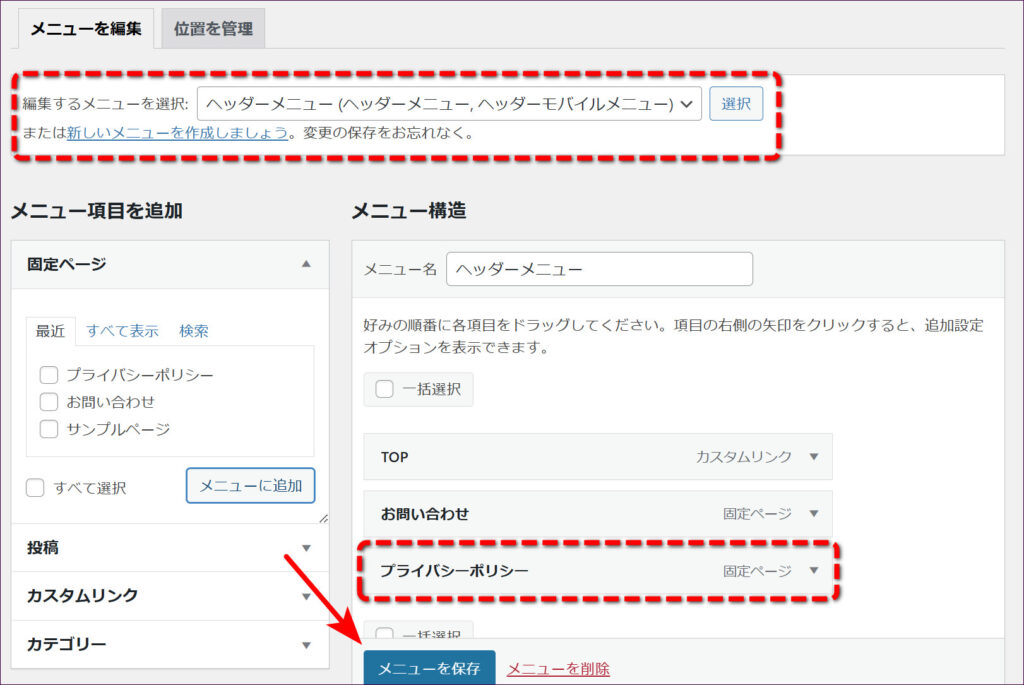Check the プライバシーポリシー checkbox
Image resolution: width=1024 pixels, height=685 pixels.
[x=48, y=375]
